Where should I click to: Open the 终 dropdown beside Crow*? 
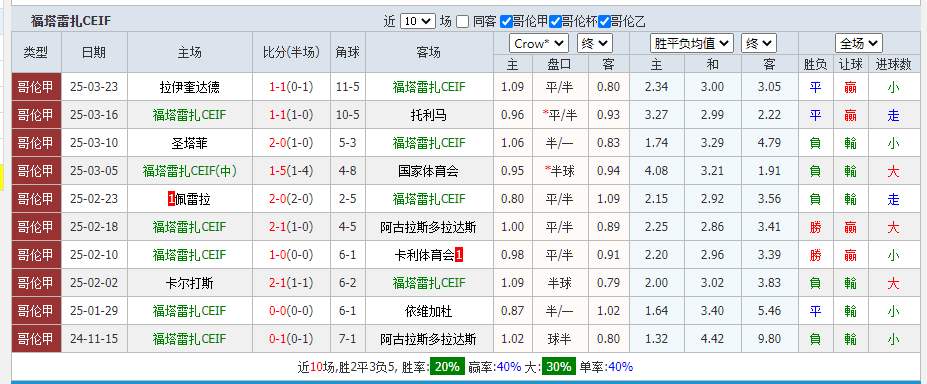pyautogui.click(x=595, y=44)
